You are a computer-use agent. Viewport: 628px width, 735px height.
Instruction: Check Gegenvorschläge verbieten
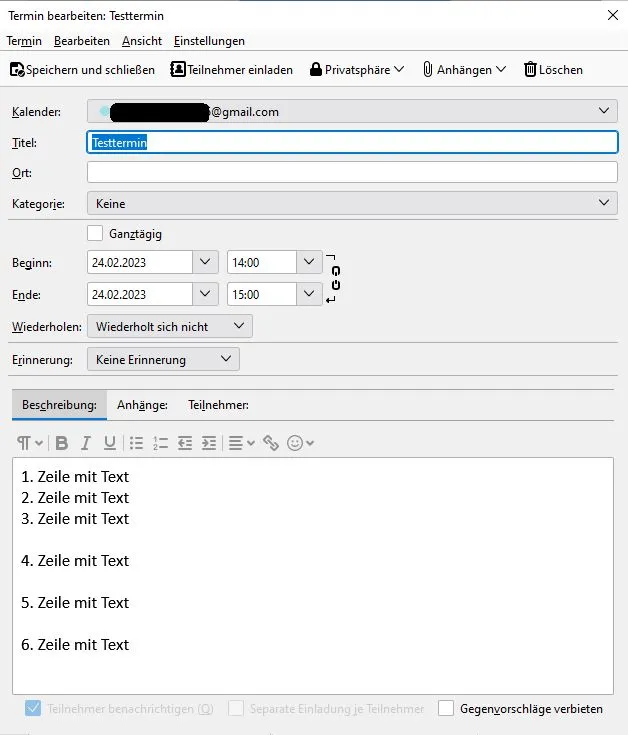(446, 708)
